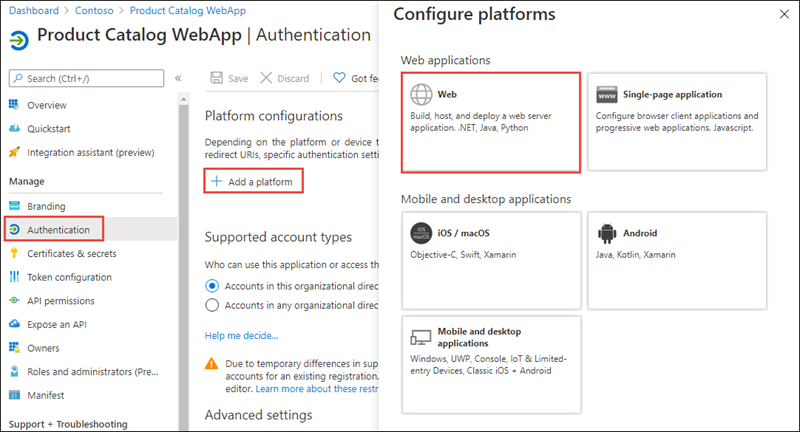
Task: Click the Overview grid icon
Action: [14, 105]
